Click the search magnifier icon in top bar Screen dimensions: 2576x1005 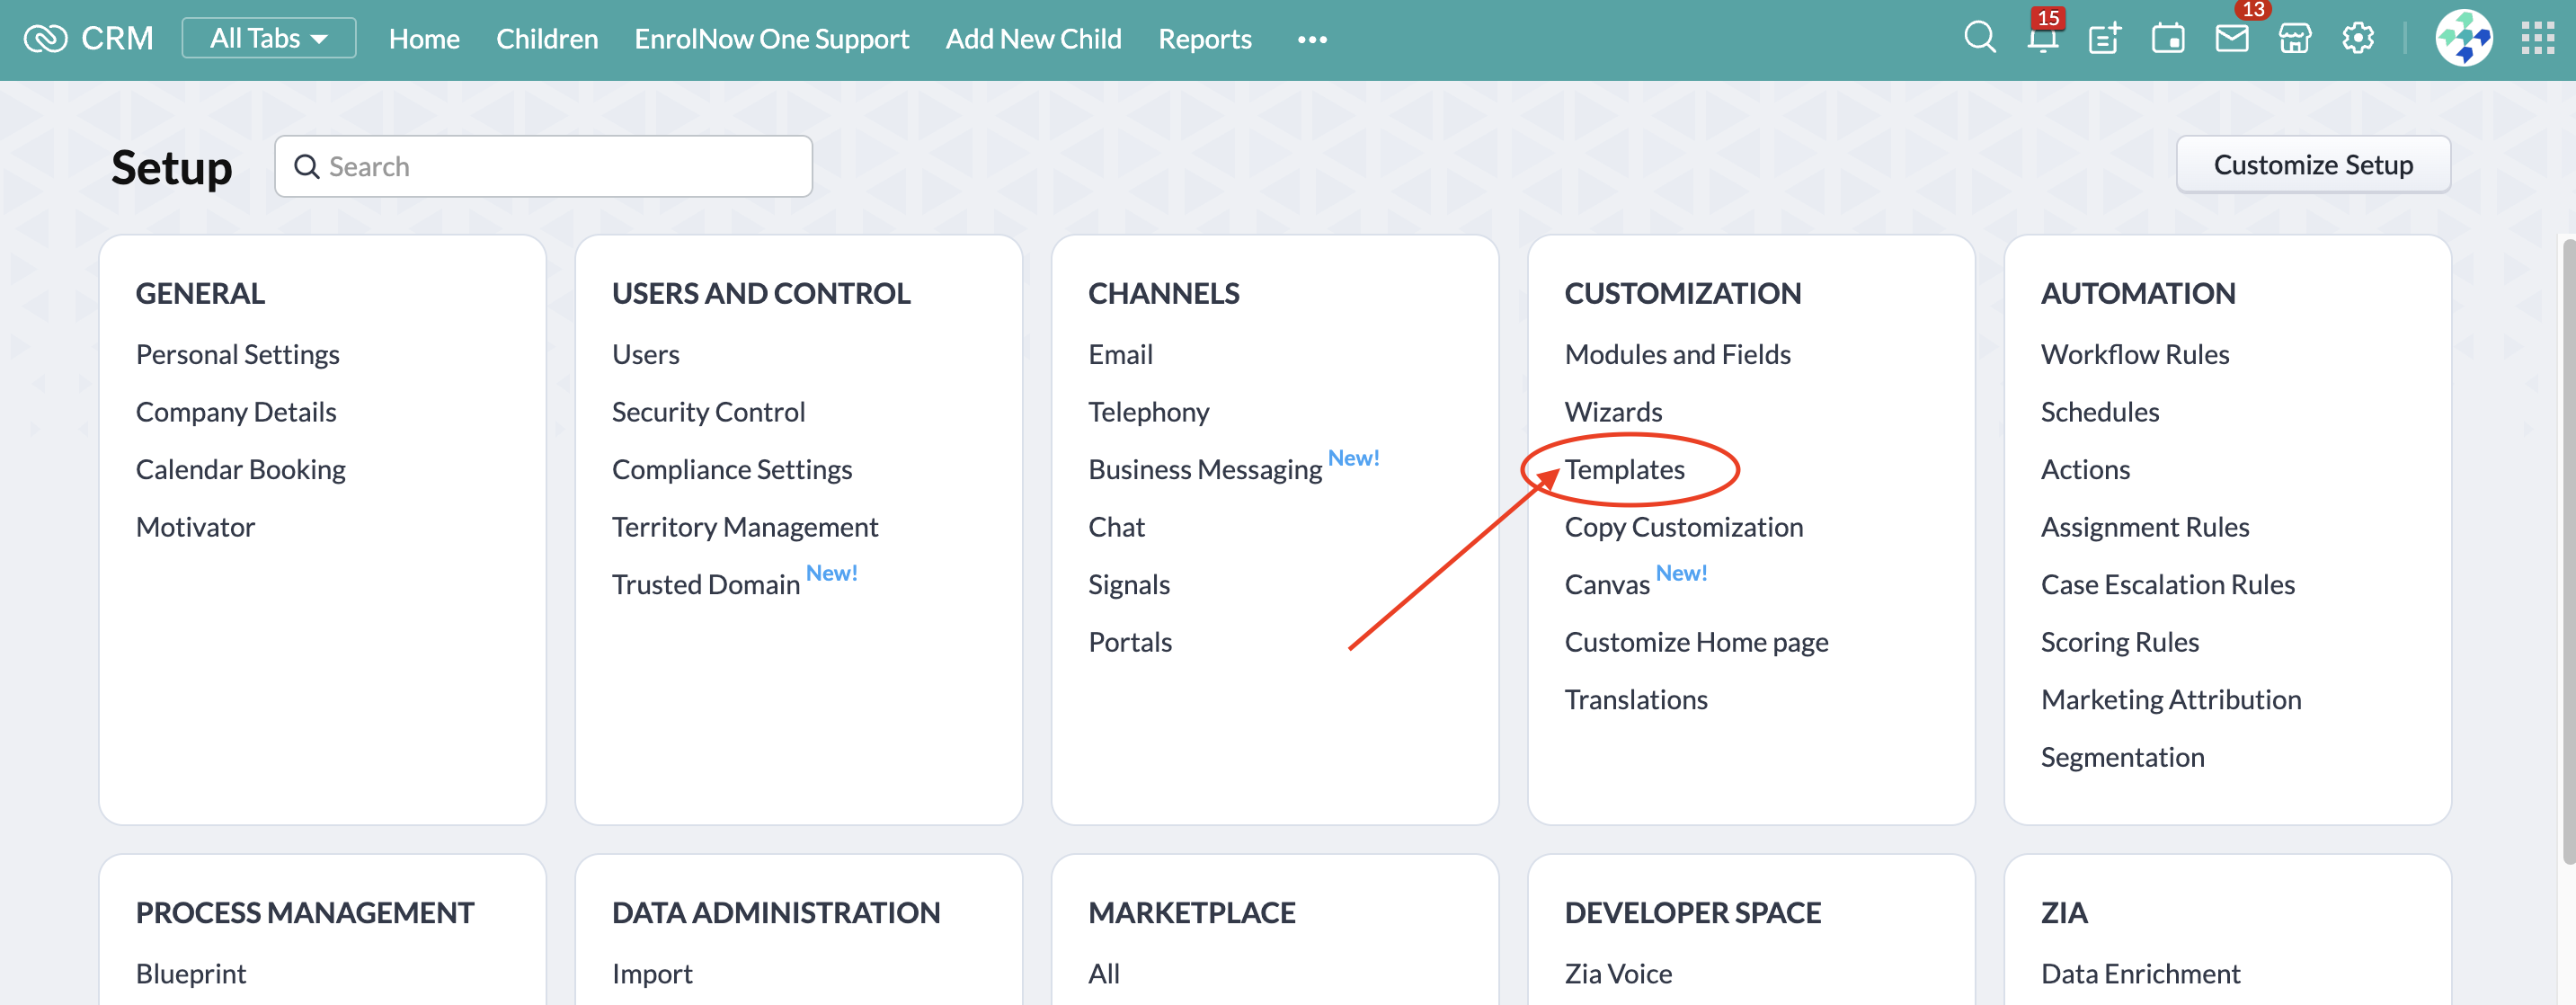pos(1979,38)
